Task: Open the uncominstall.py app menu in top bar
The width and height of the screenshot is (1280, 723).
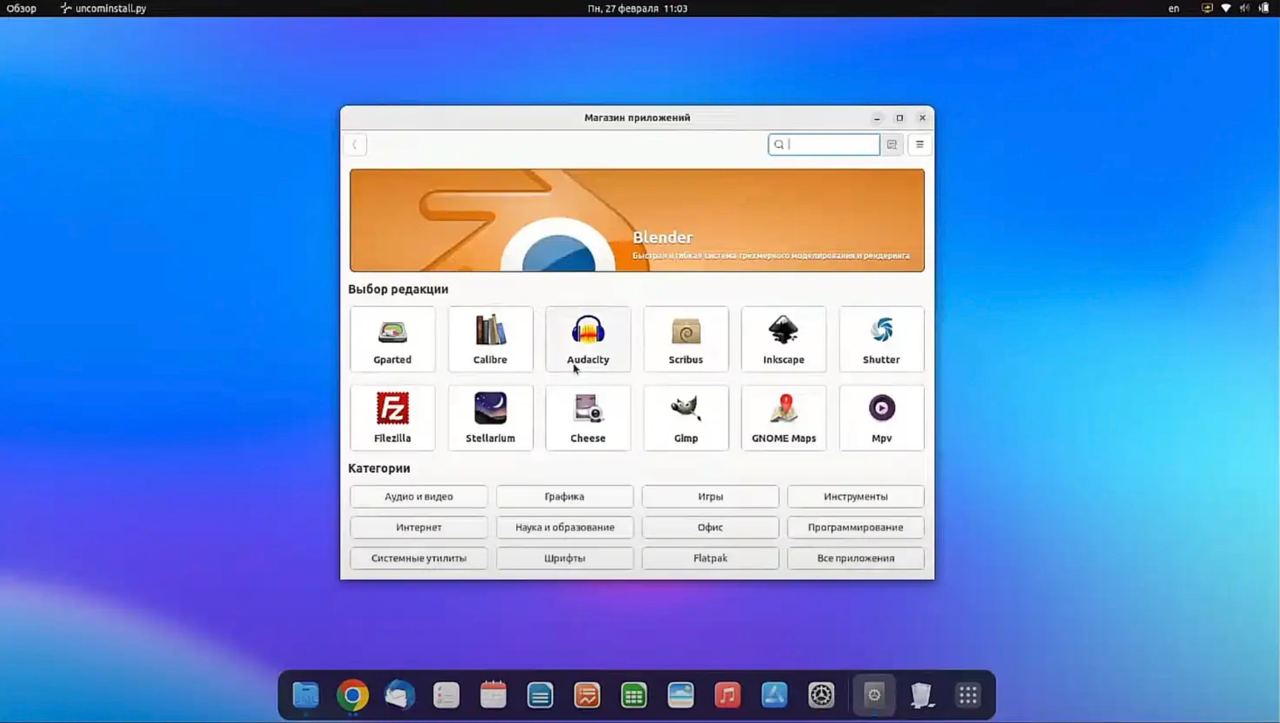Action: [x=103, y=8]
